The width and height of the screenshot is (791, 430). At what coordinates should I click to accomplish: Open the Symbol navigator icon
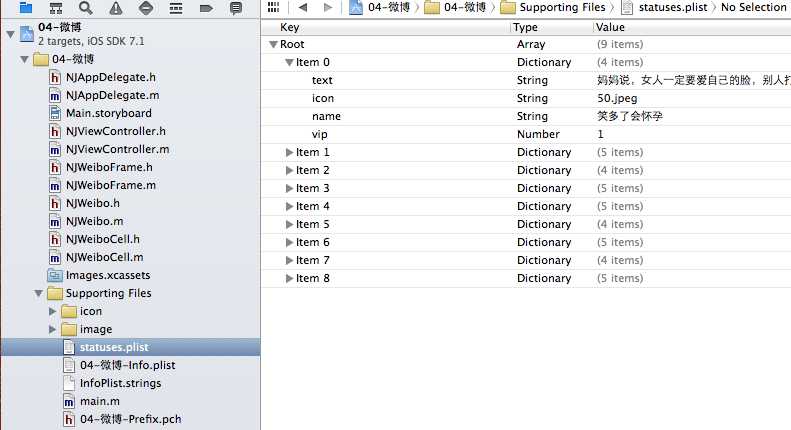[55, 8]
